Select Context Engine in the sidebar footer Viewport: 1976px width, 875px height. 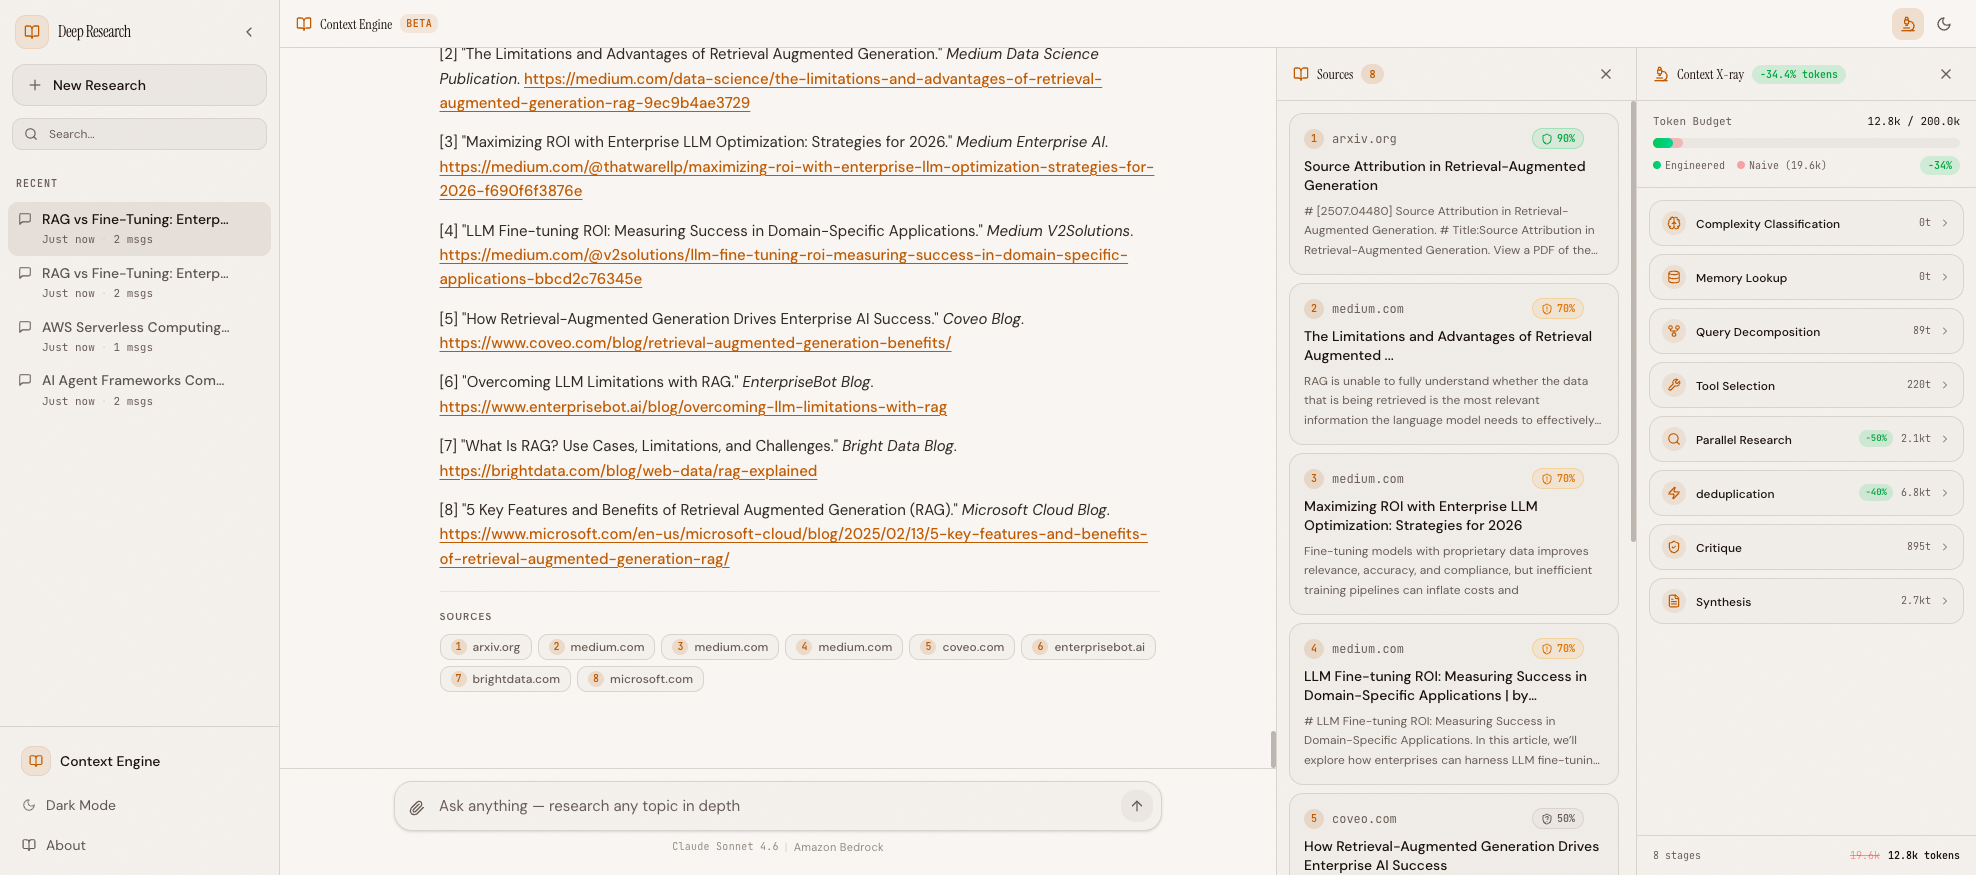tap(139, 761)
